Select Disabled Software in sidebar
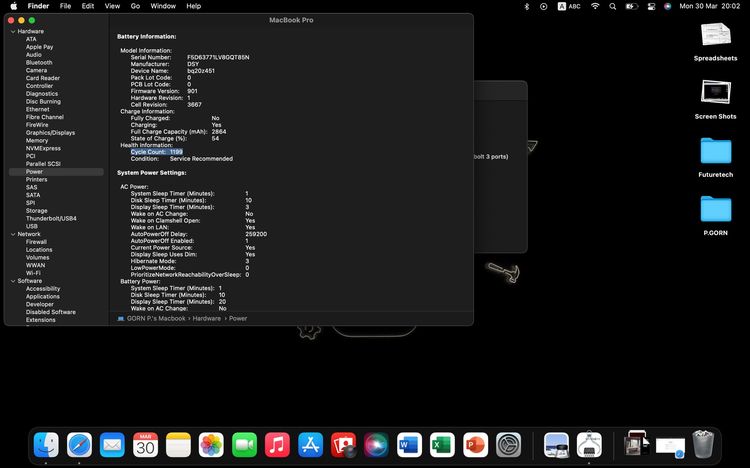Image resolution: width=750 pixels, height=468 pixels. (x=51, y=312)
